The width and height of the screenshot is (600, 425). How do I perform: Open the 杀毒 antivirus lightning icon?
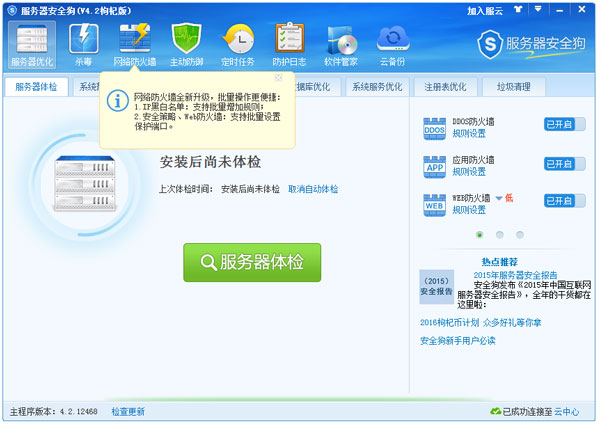(x=83, y=45)
